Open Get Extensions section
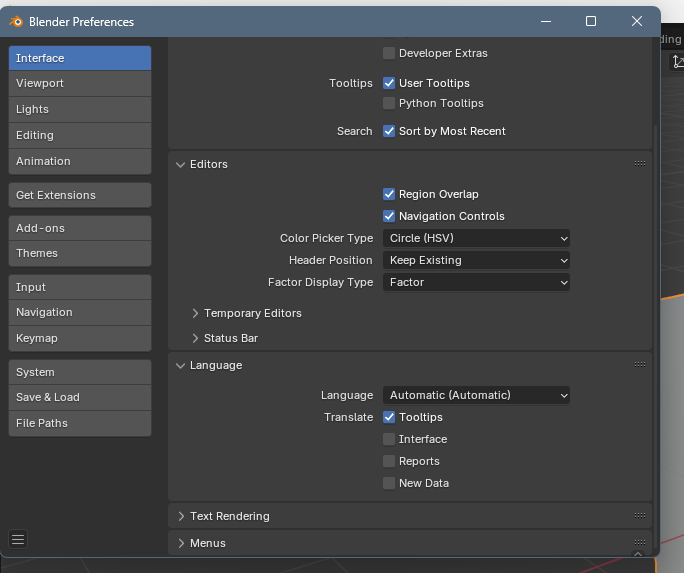 coord(80,195)
